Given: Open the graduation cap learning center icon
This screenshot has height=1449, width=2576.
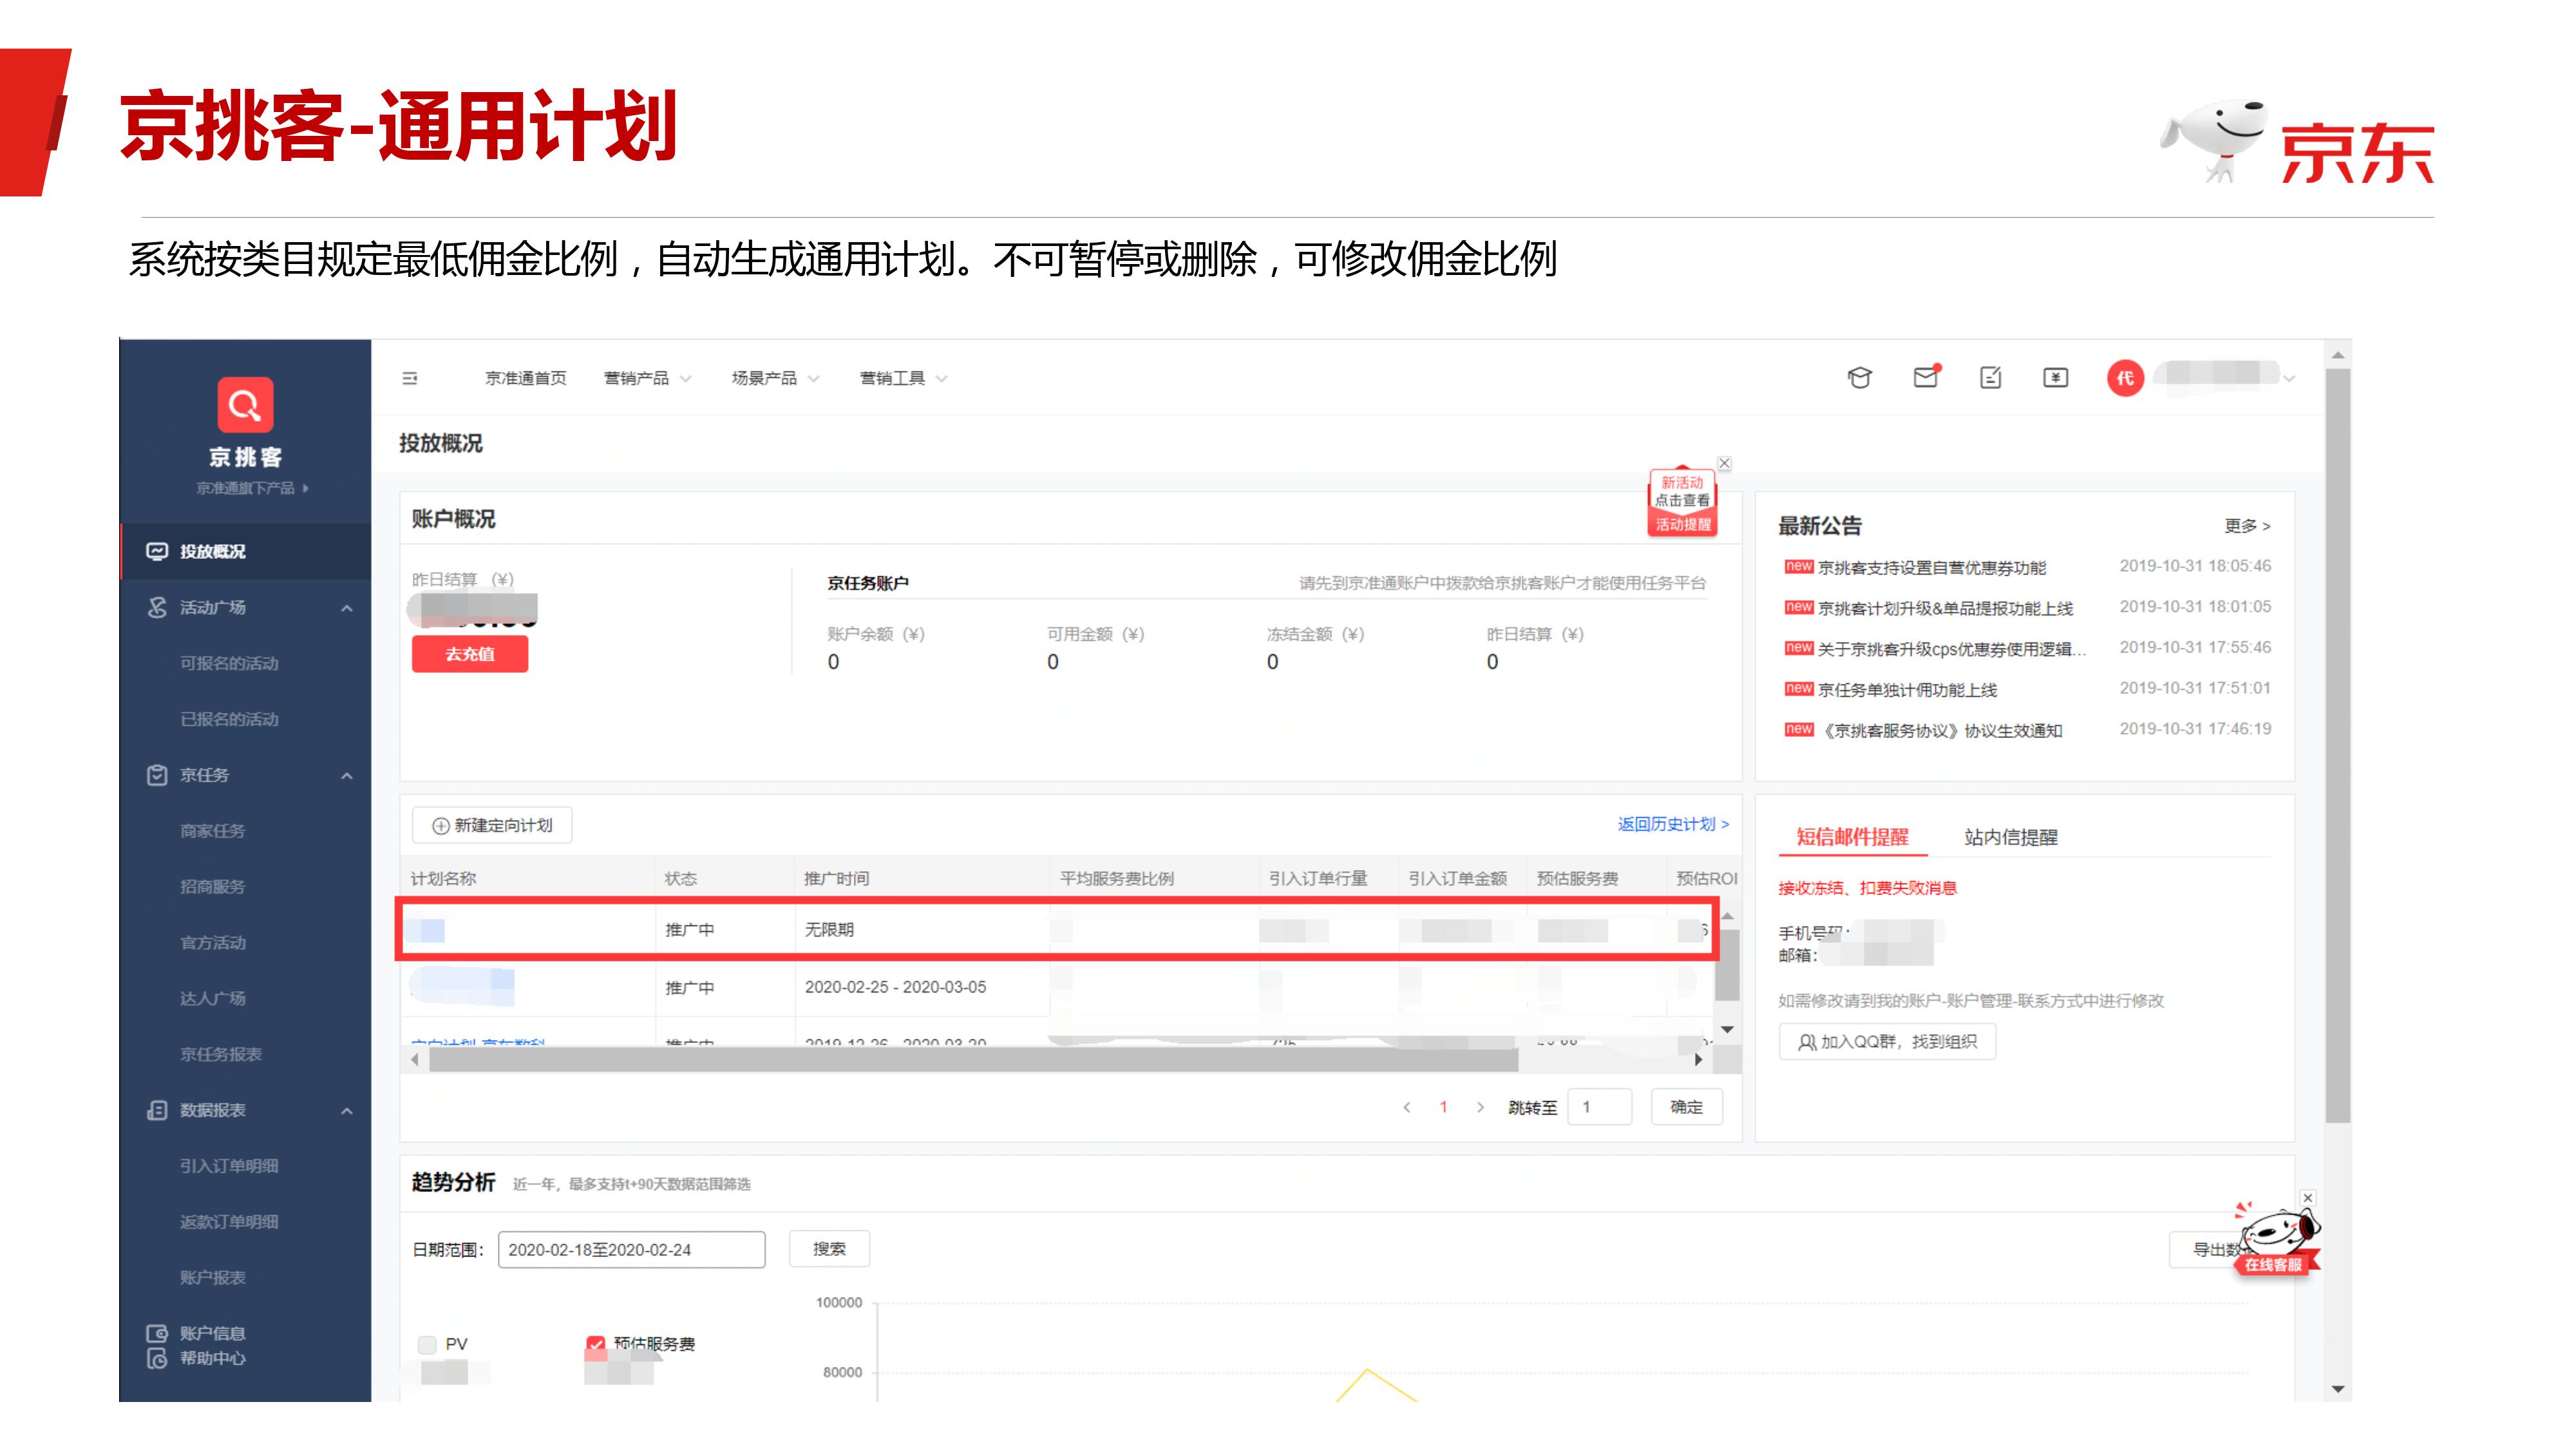Looking at the screenshot, I should 1859,377.
